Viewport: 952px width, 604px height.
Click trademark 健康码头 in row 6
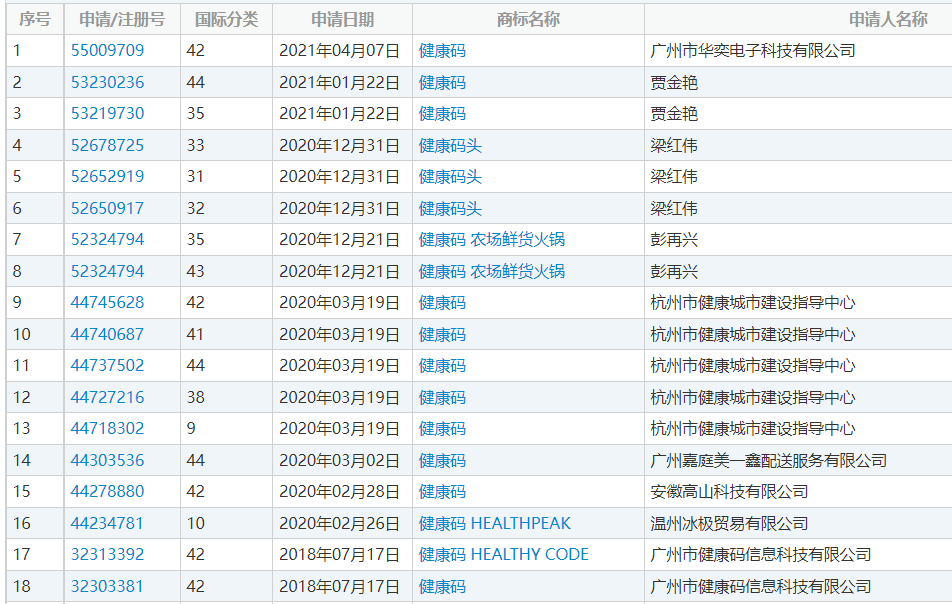tap(450, 209)
